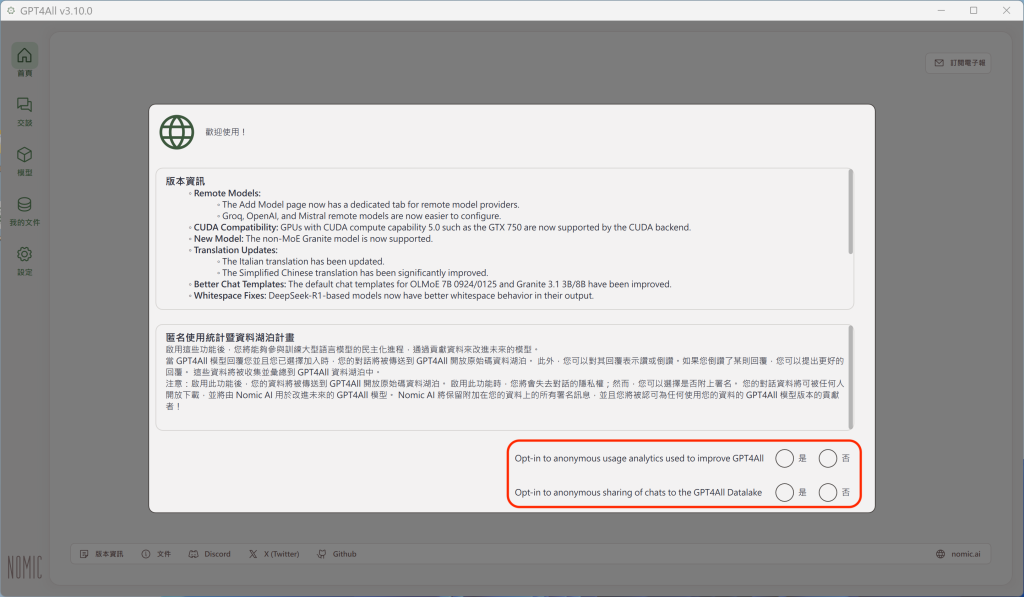Screen dimensions: 1024x597
Task: Open the 文件 documentation link
Action: pyautogui.click(x=156, y=554)
